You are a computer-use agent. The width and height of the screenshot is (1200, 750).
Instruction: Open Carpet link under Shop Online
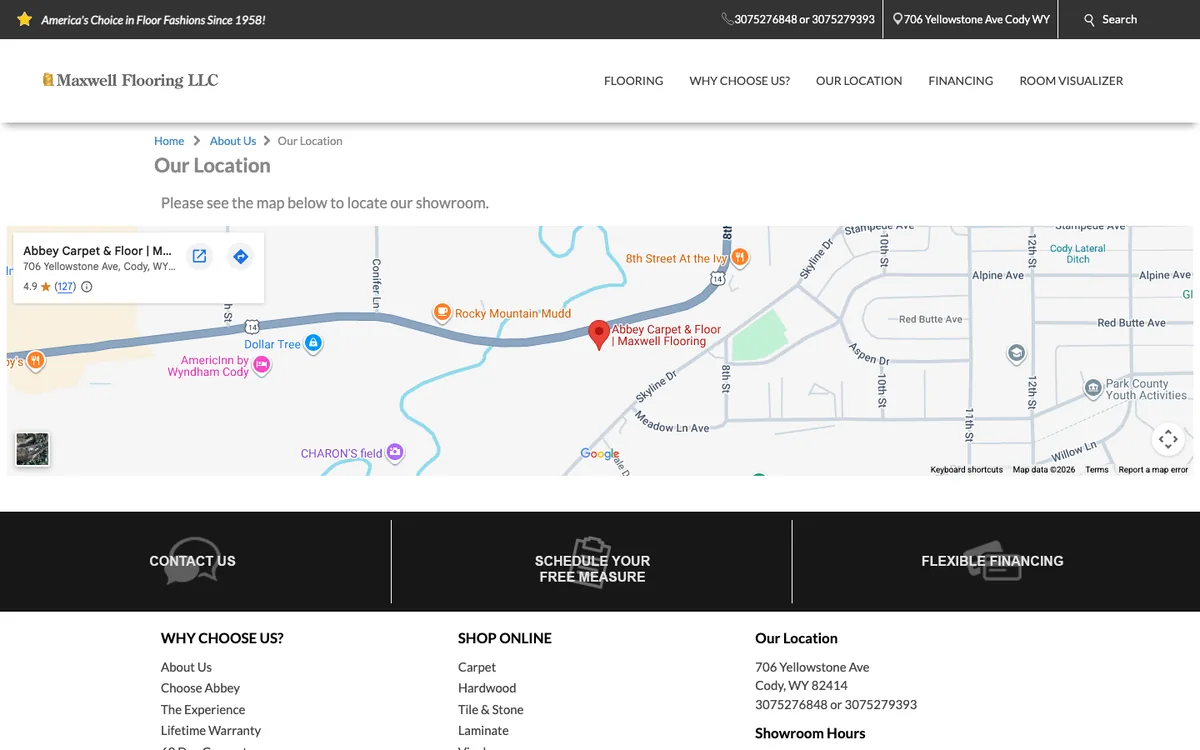coord(477,667)
